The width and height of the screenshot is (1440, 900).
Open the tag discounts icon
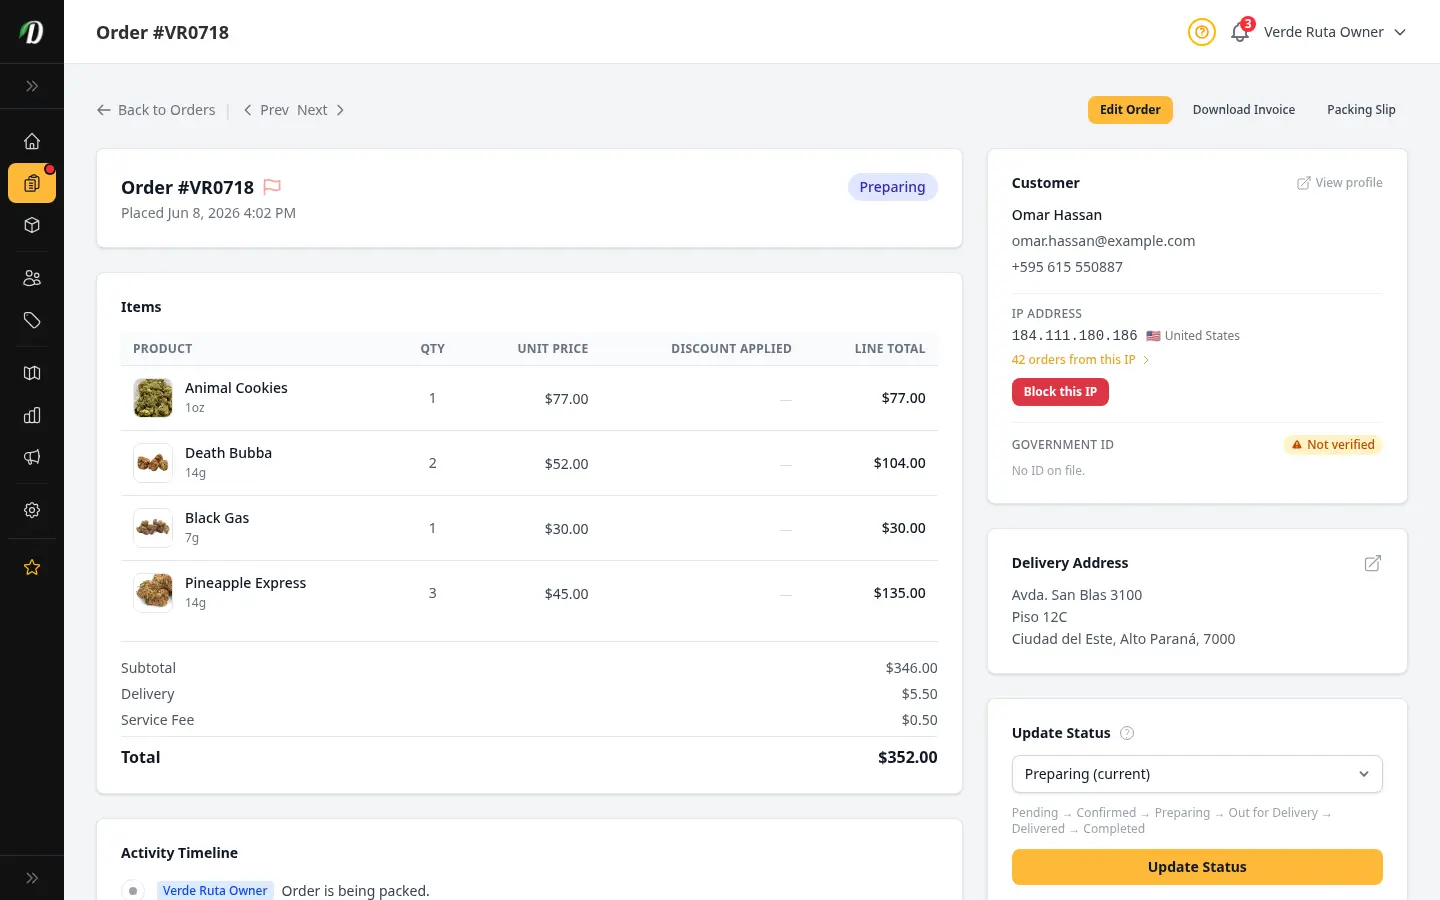point(32,320)
